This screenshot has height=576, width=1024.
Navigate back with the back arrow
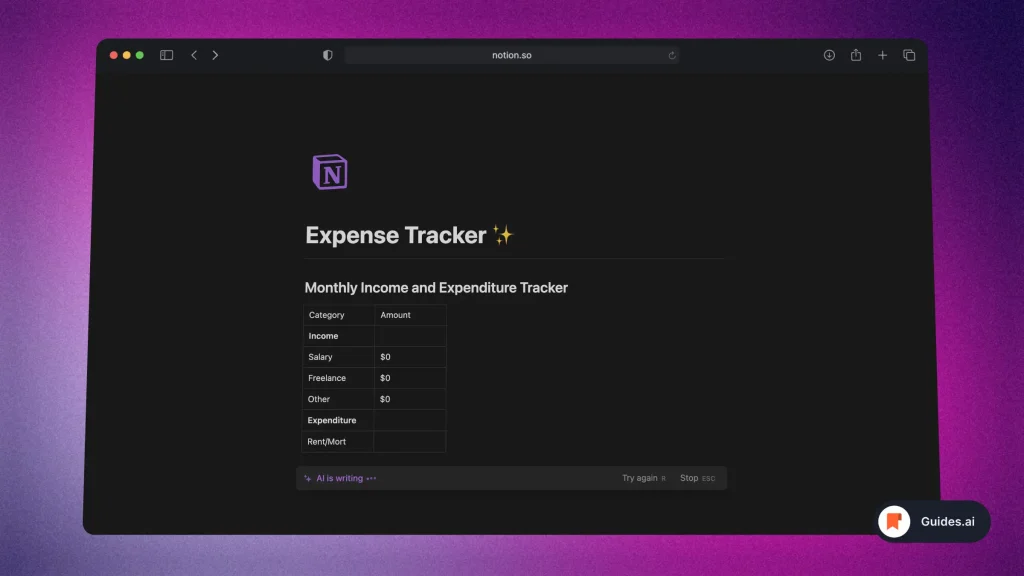193,55
